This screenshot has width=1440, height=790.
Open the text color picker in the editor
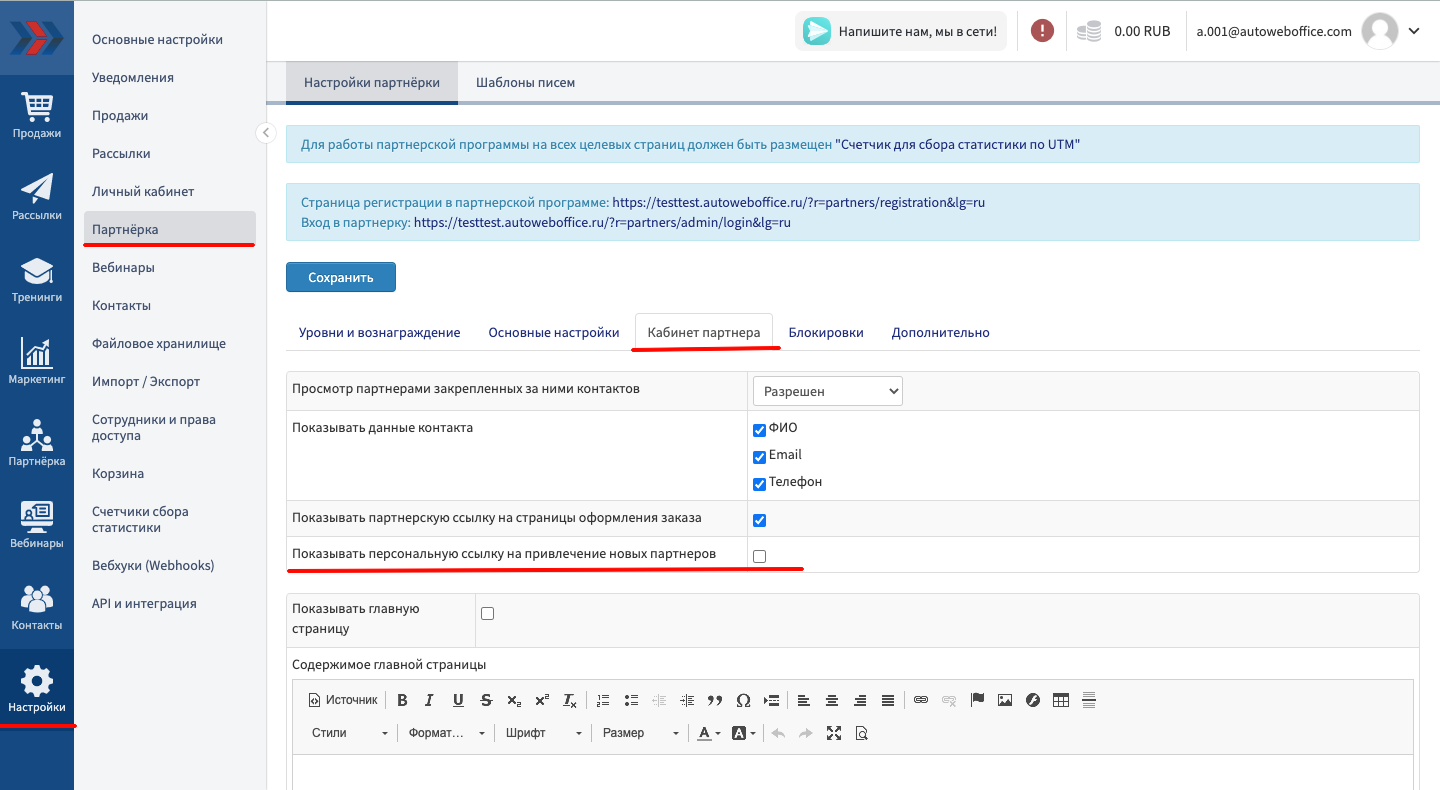pos(708,733)
